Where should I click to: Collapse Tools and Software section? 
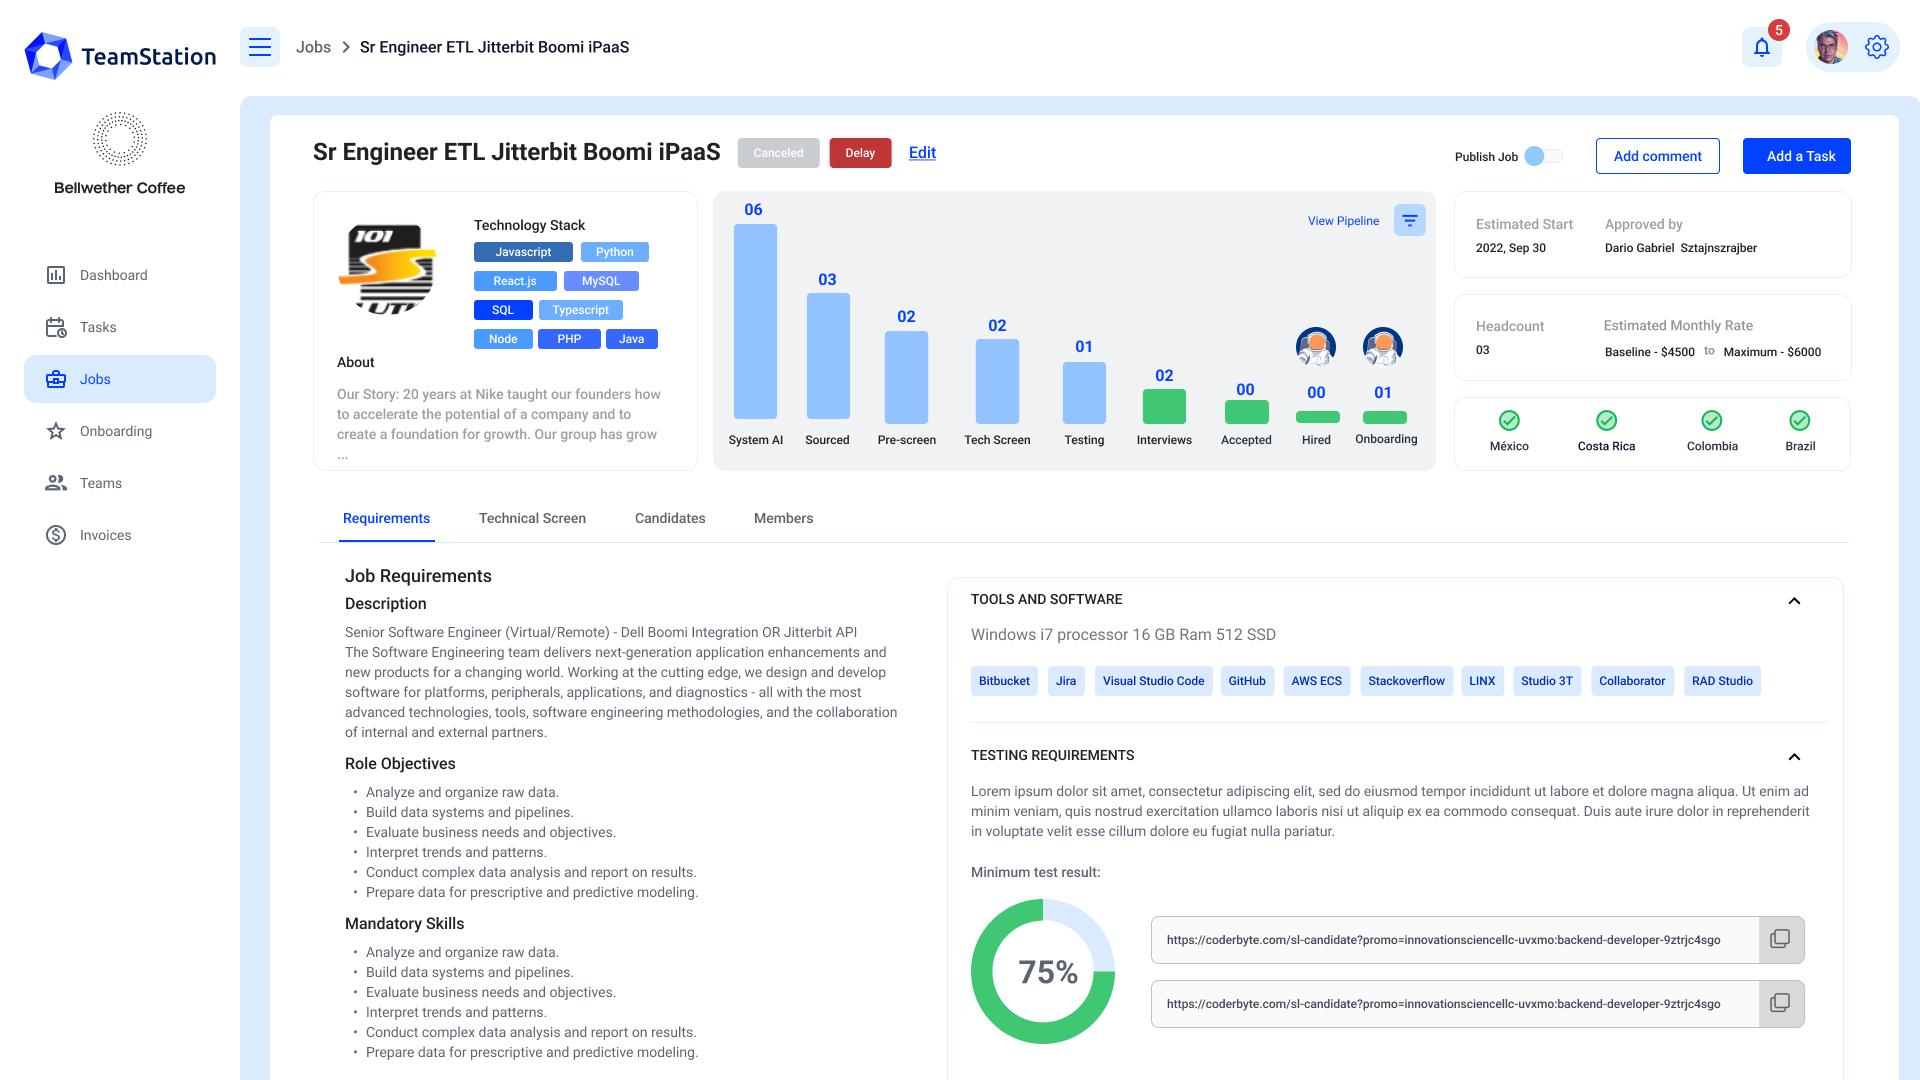coord(1794,601)
